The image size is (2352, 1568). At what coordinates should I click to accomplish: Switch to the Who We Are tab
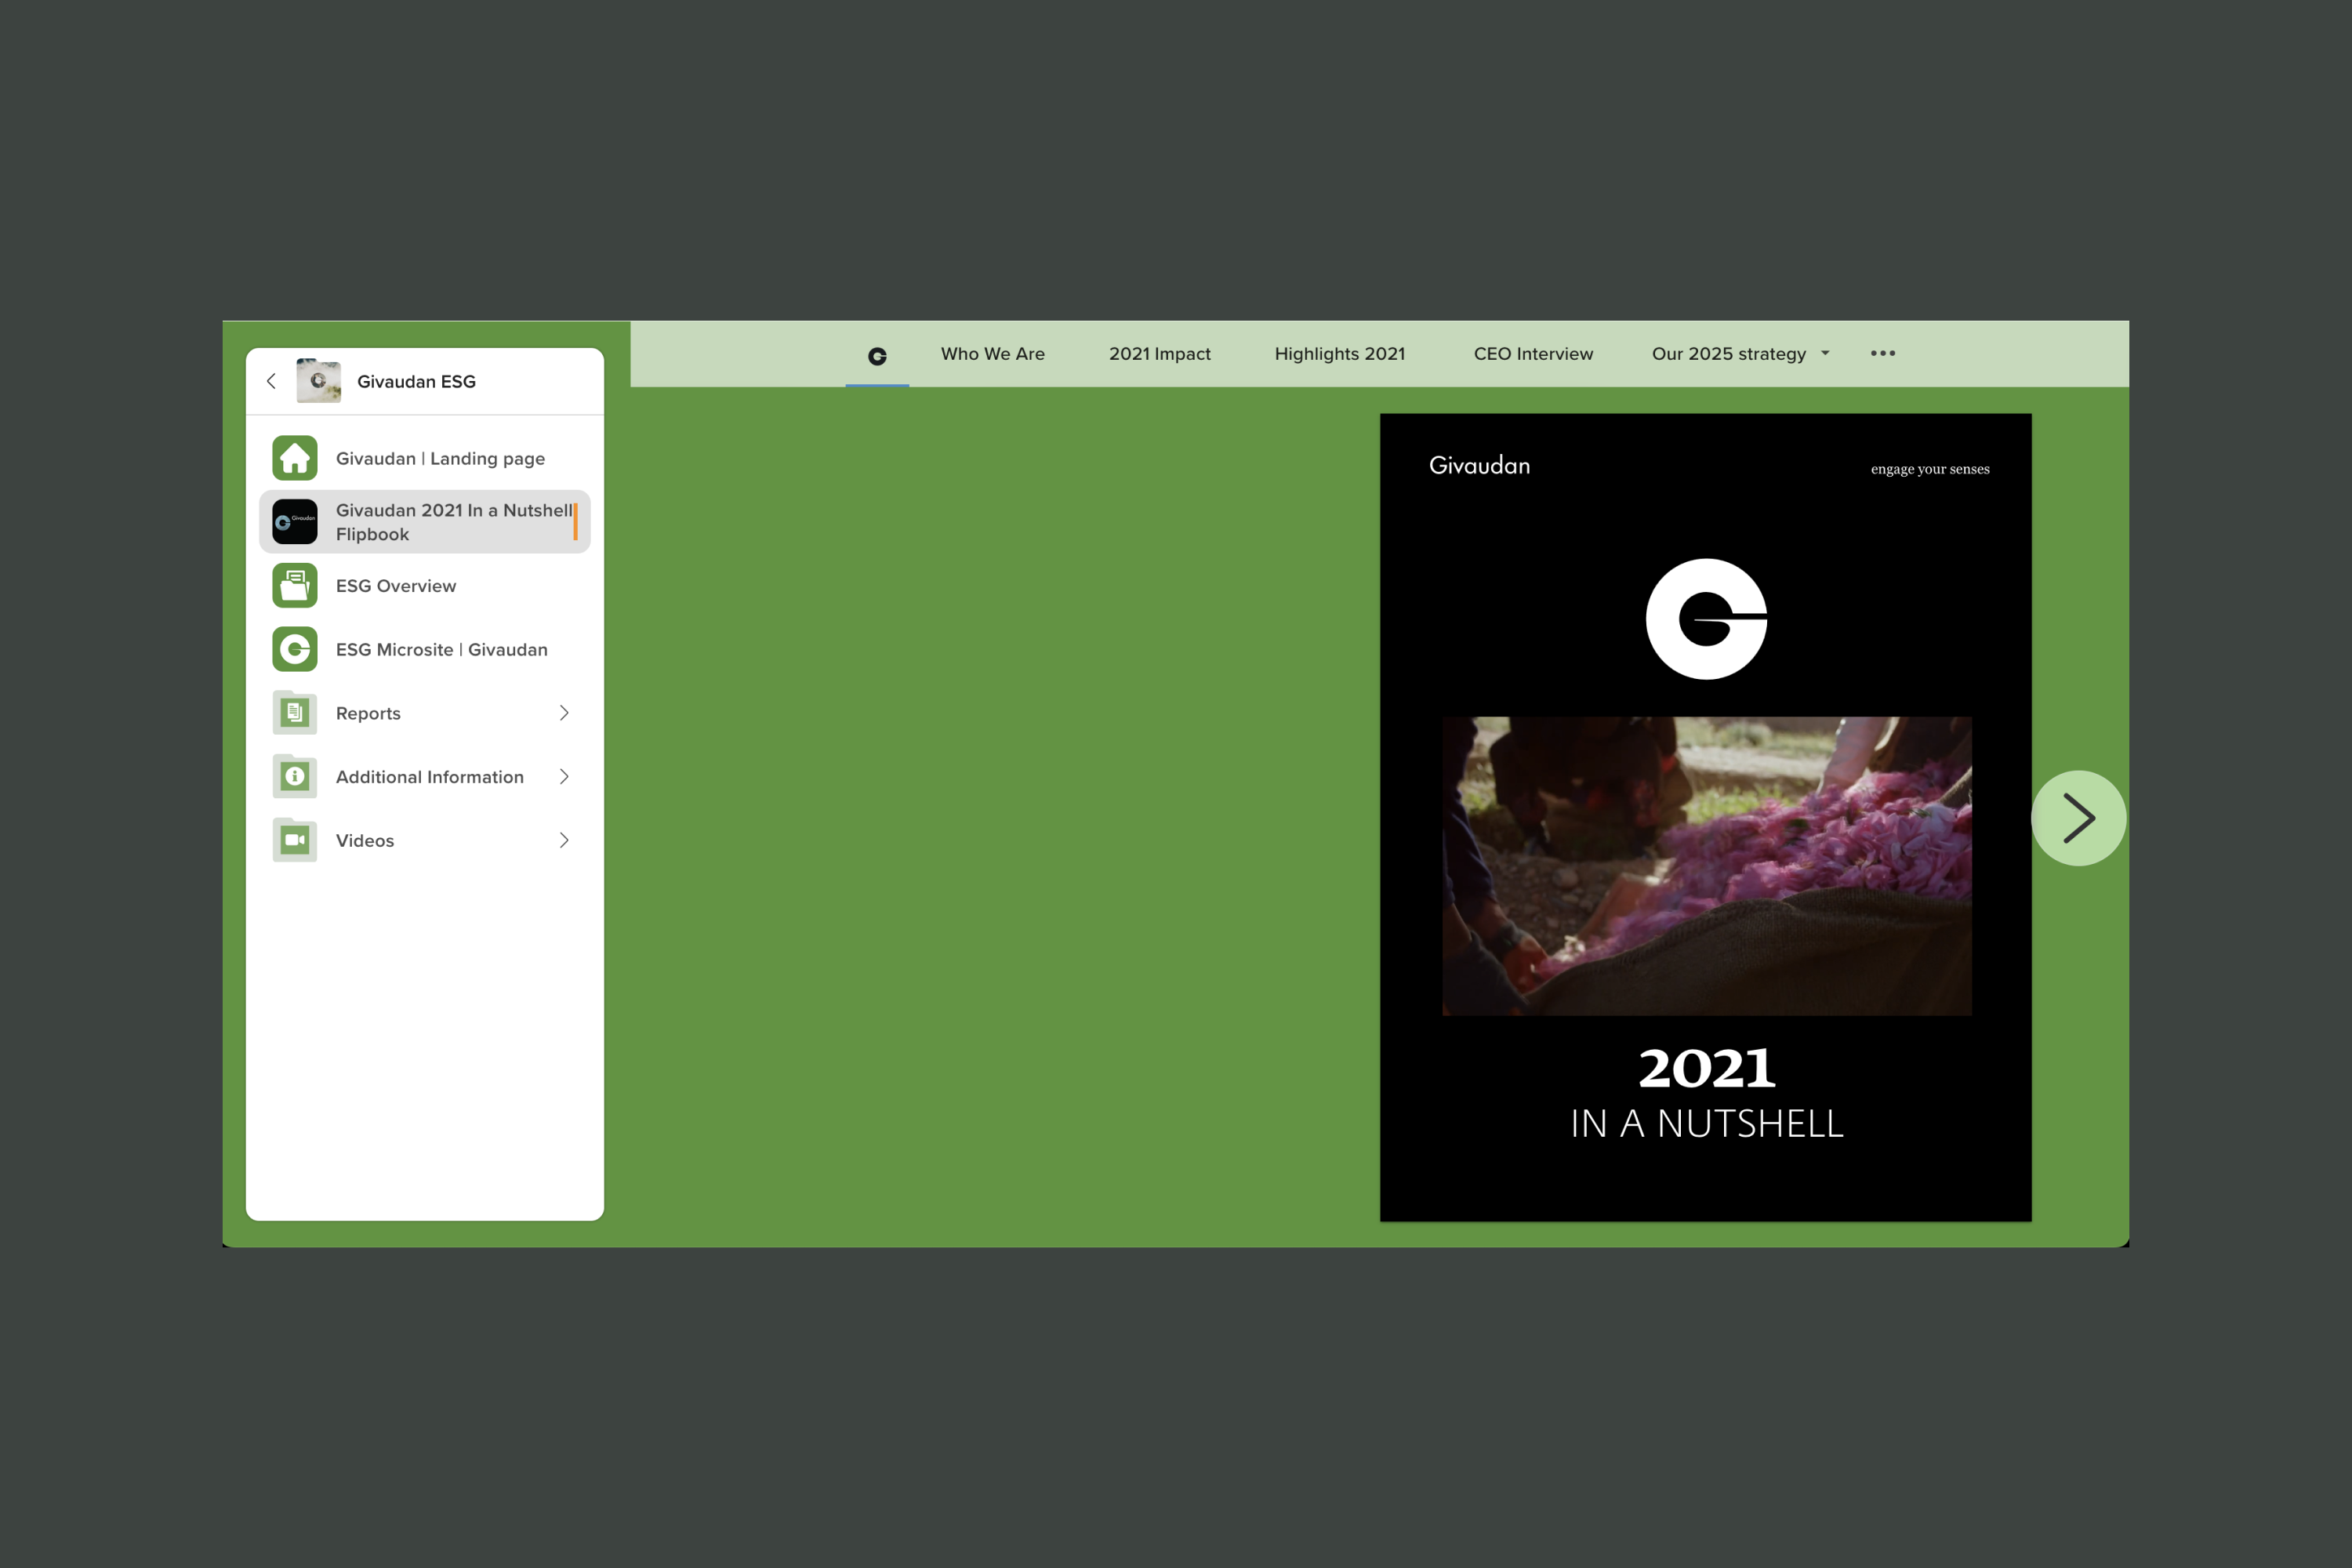tap(992, 354)
